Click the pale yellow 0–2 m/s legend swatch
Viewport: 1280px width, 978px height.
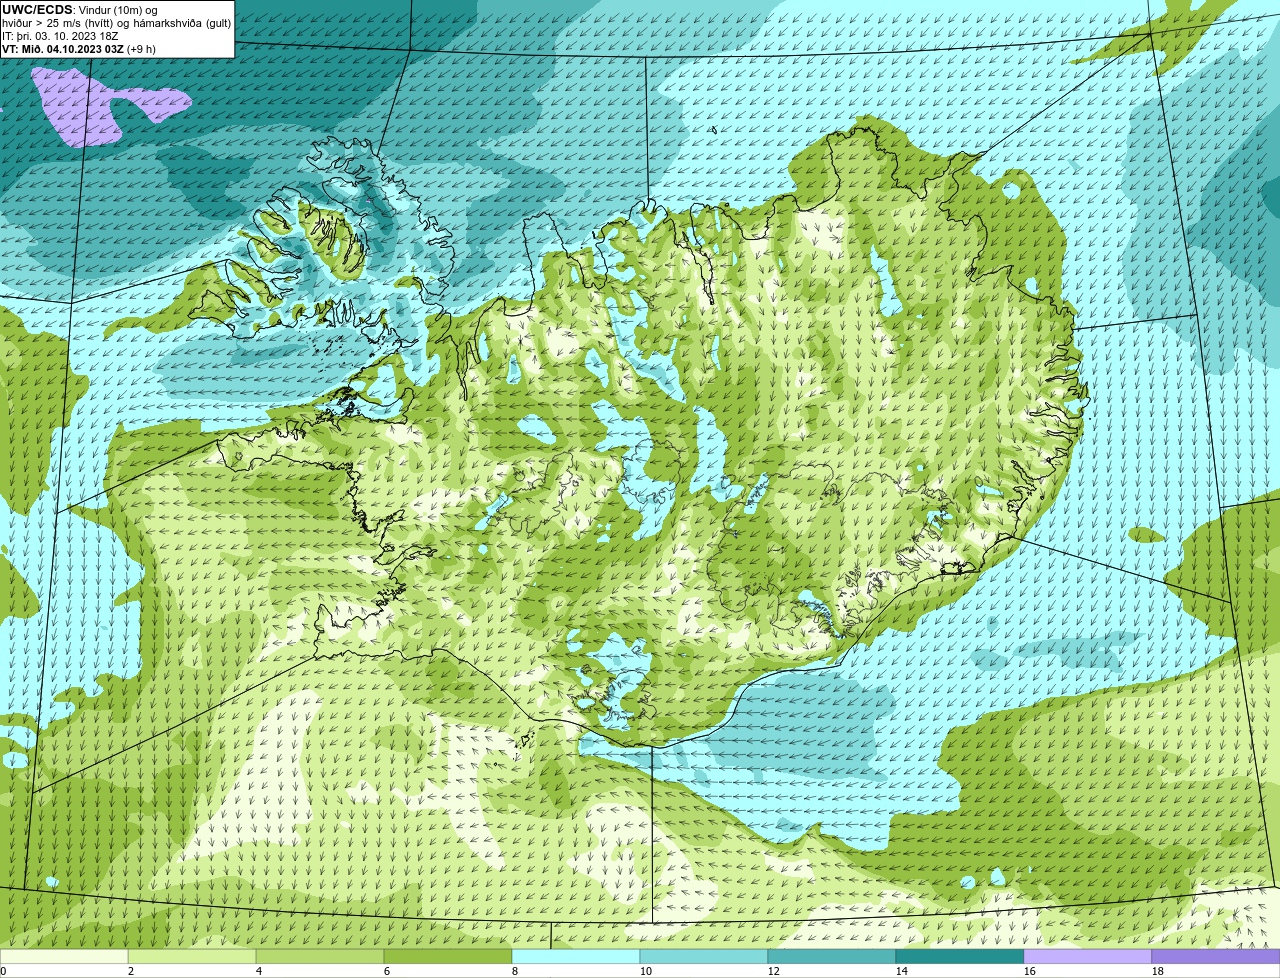[64, 957]
